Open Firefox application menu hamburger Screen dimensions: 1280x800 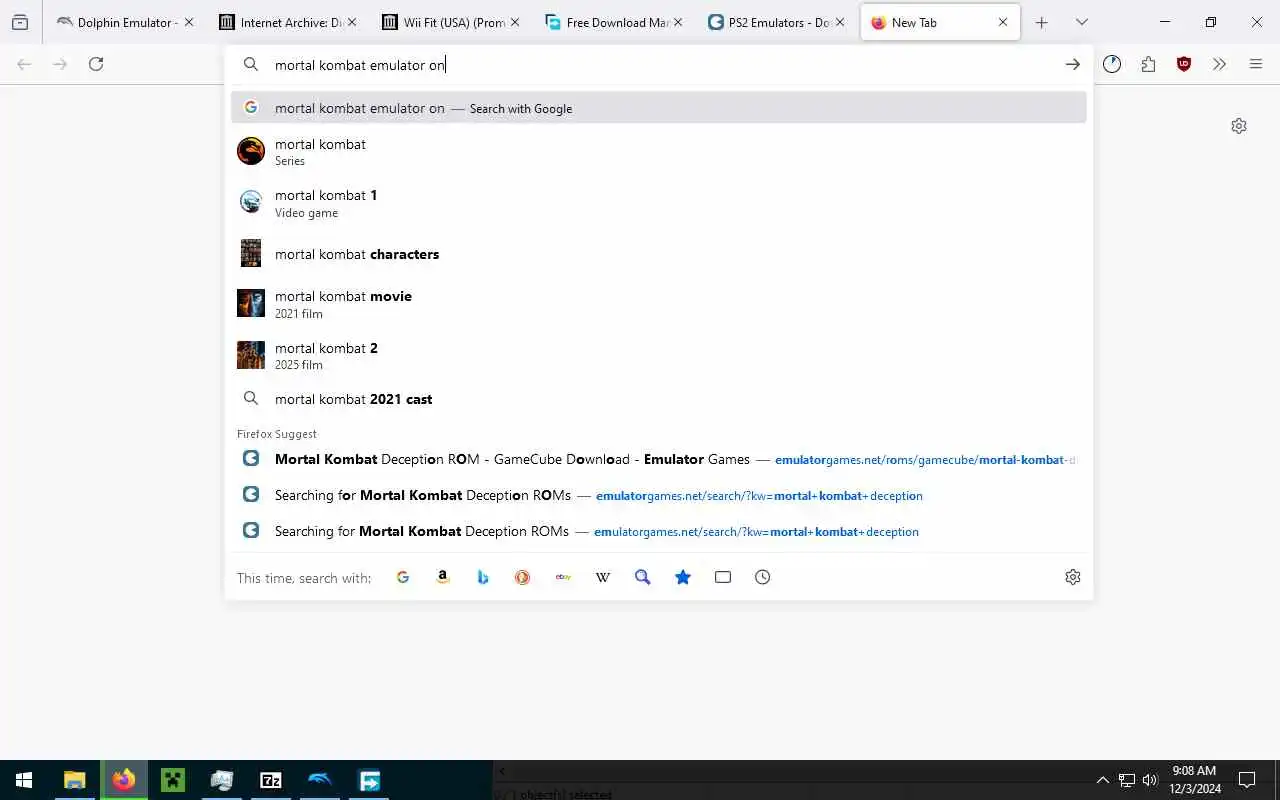(x=1256, y=64)
